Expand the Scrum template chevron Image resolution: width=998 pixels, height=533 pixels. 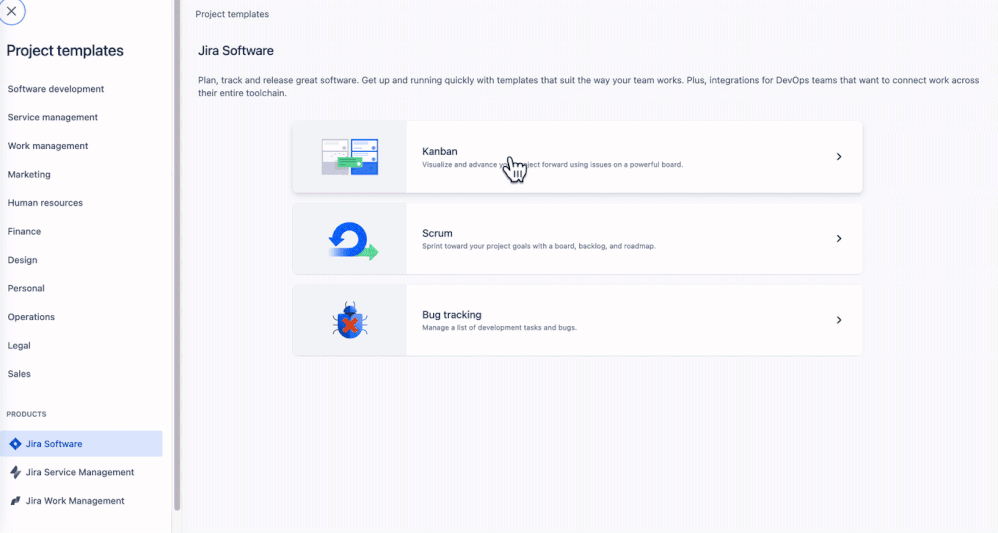pyautogui.click(x=839, y=238)
